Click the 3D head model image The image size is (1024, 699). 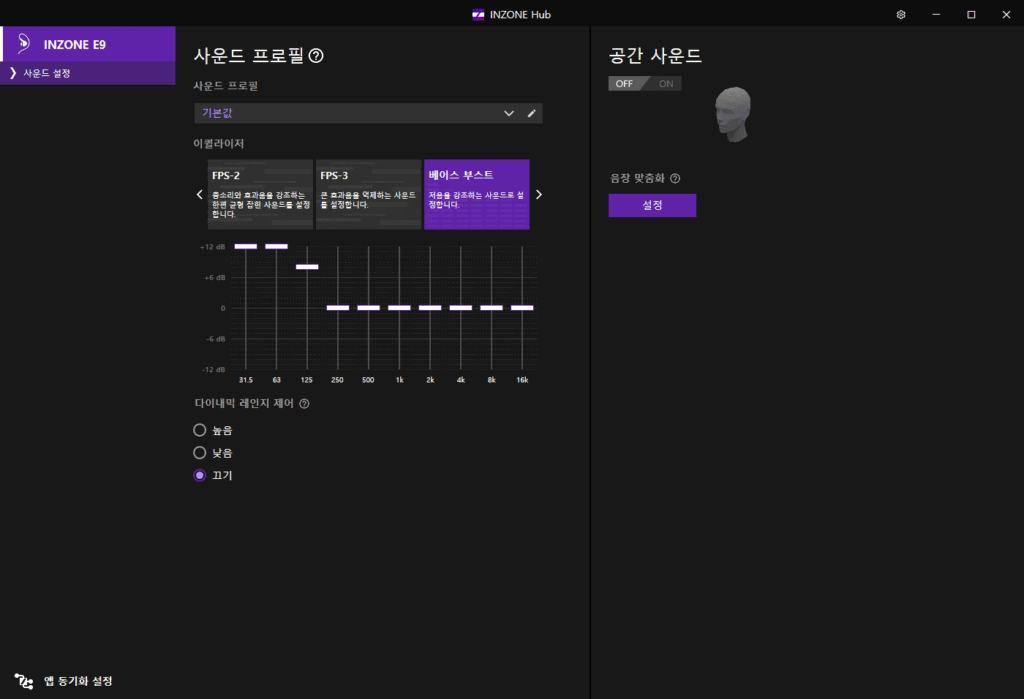(x=734, y=114)
